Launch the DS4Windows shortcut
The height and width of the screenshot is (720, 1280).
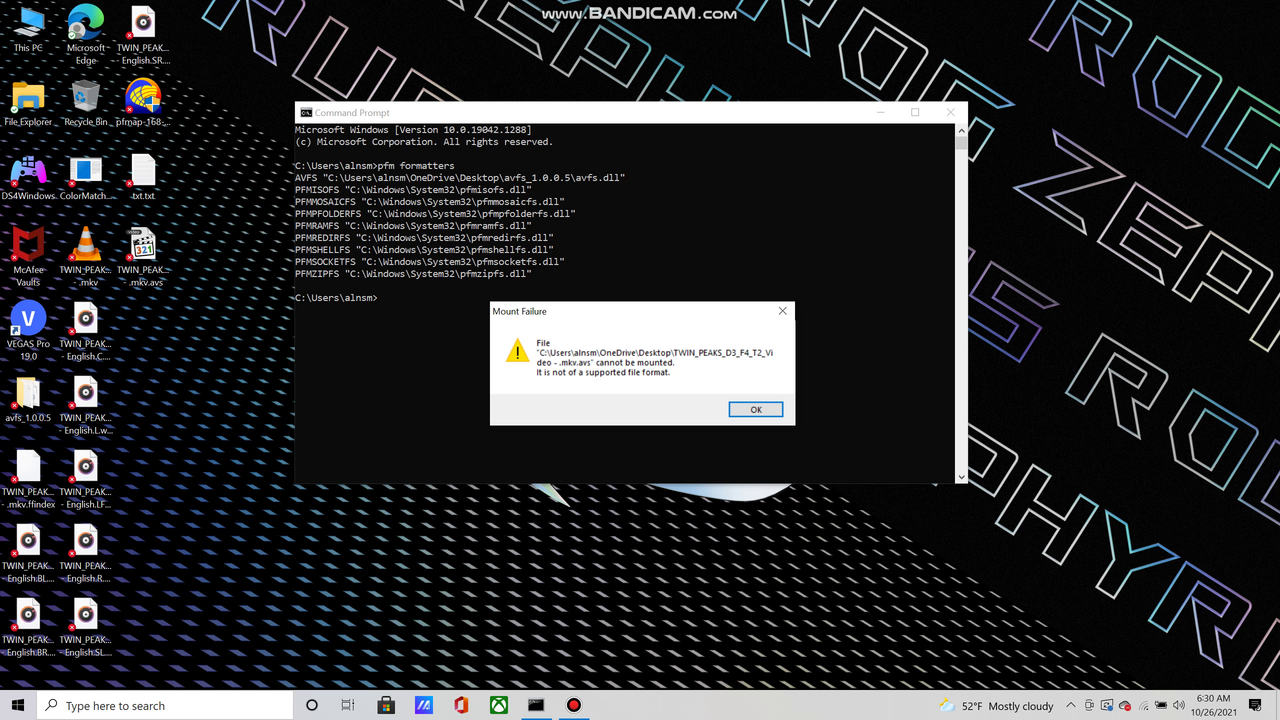pyautogui.click(x=28, y=178)
